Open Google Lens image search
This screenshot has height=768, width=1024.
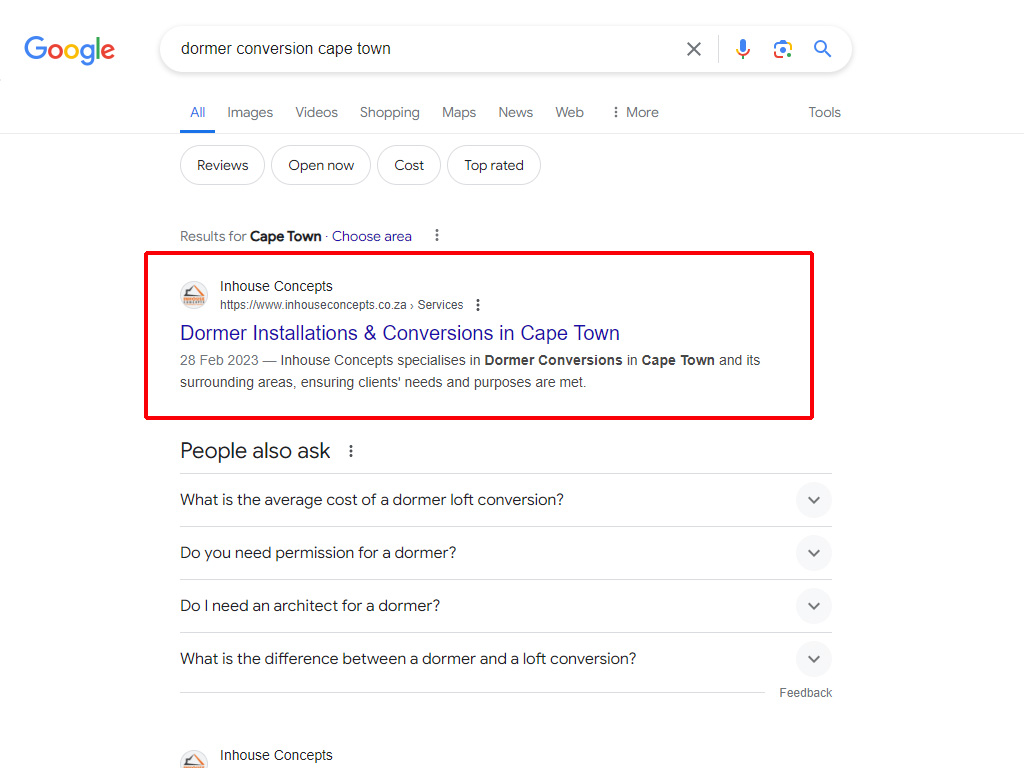(782, 49)
